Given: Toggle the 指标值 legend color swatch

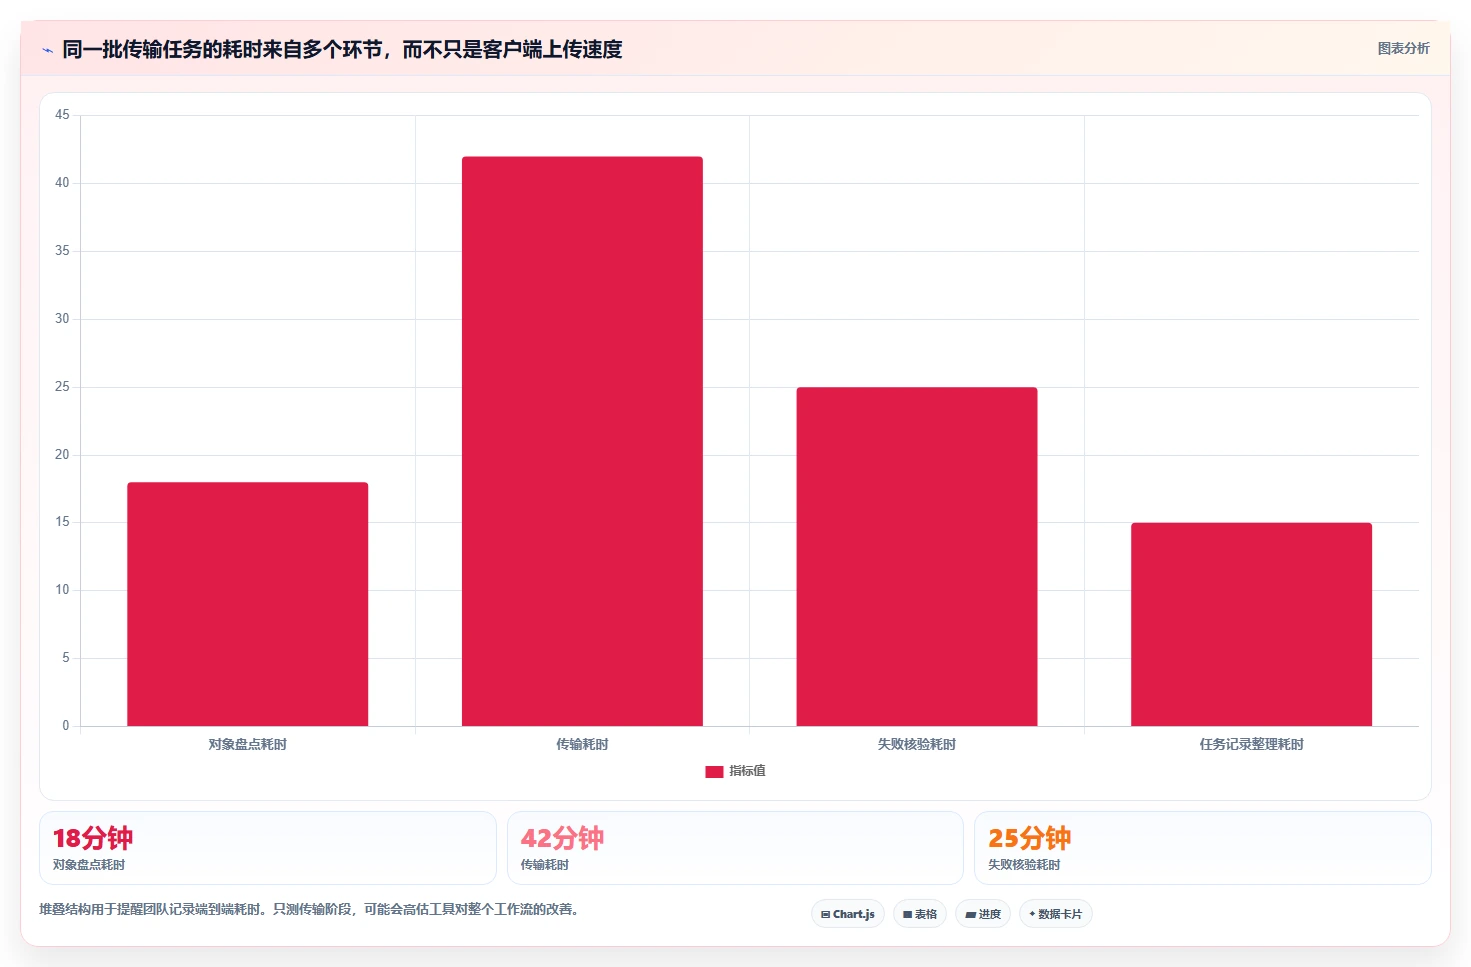Looking at the screenshot, I should tap(714, 771).
